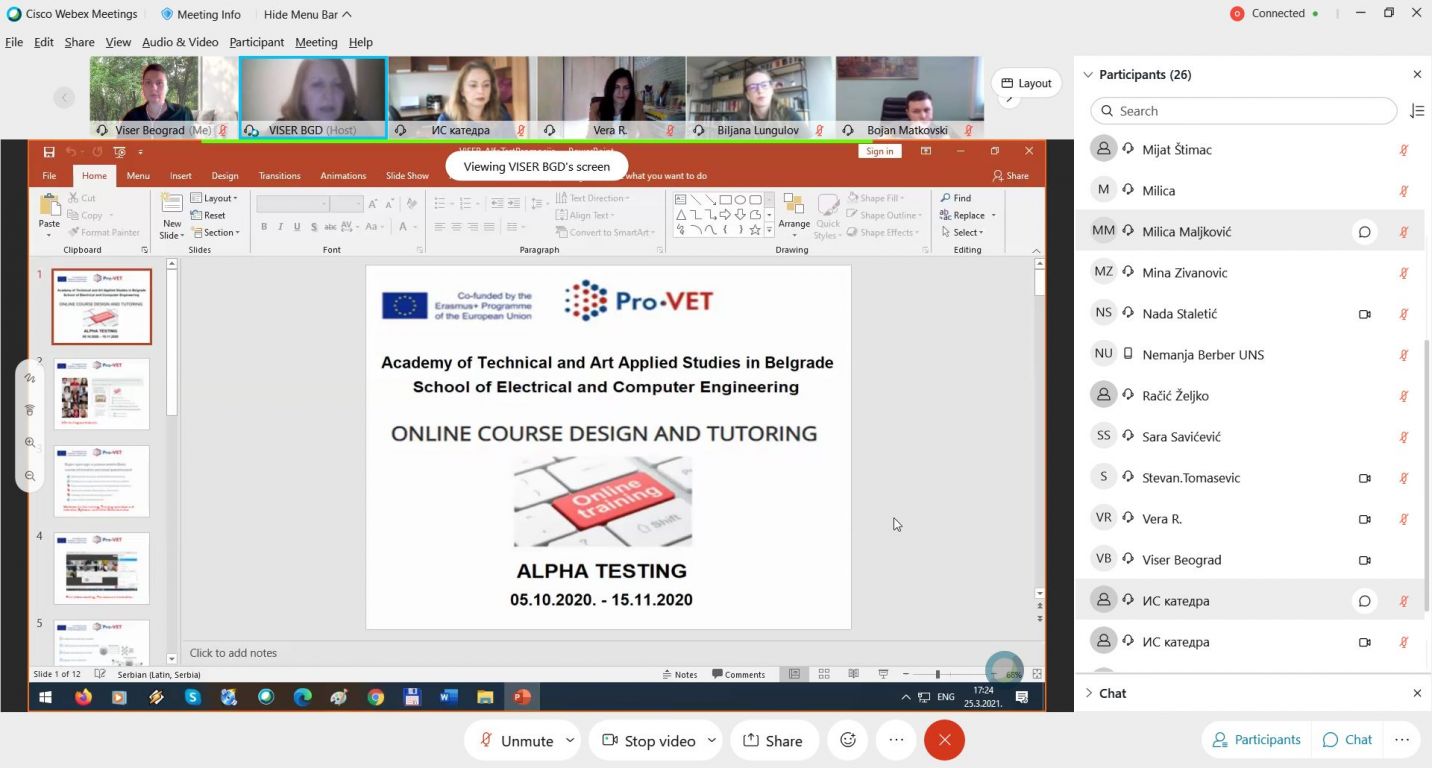Toggle Underline in PowerPoint Font group

pos(297,227)
